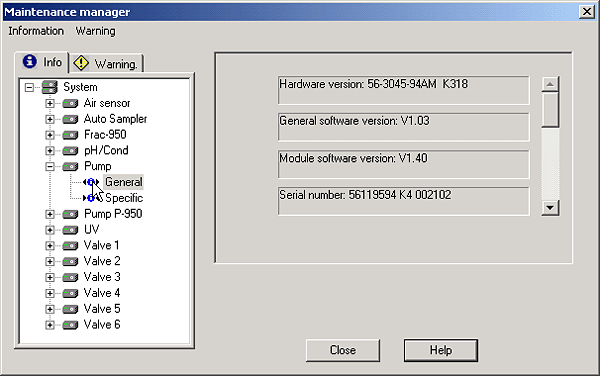Select the UV label in tree

(91, 230)
